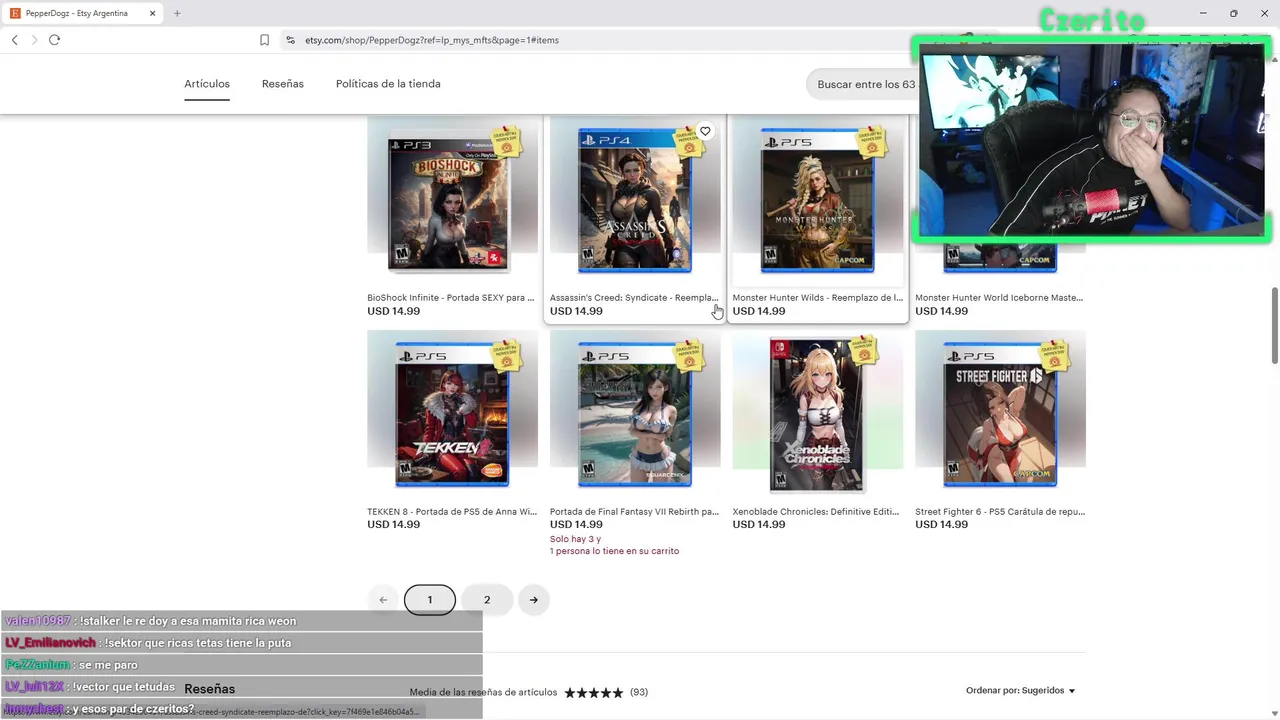
Task: Open the 'Ordenar por: Sugeridos' sort dropdown
Action: tap(1021, 691)
